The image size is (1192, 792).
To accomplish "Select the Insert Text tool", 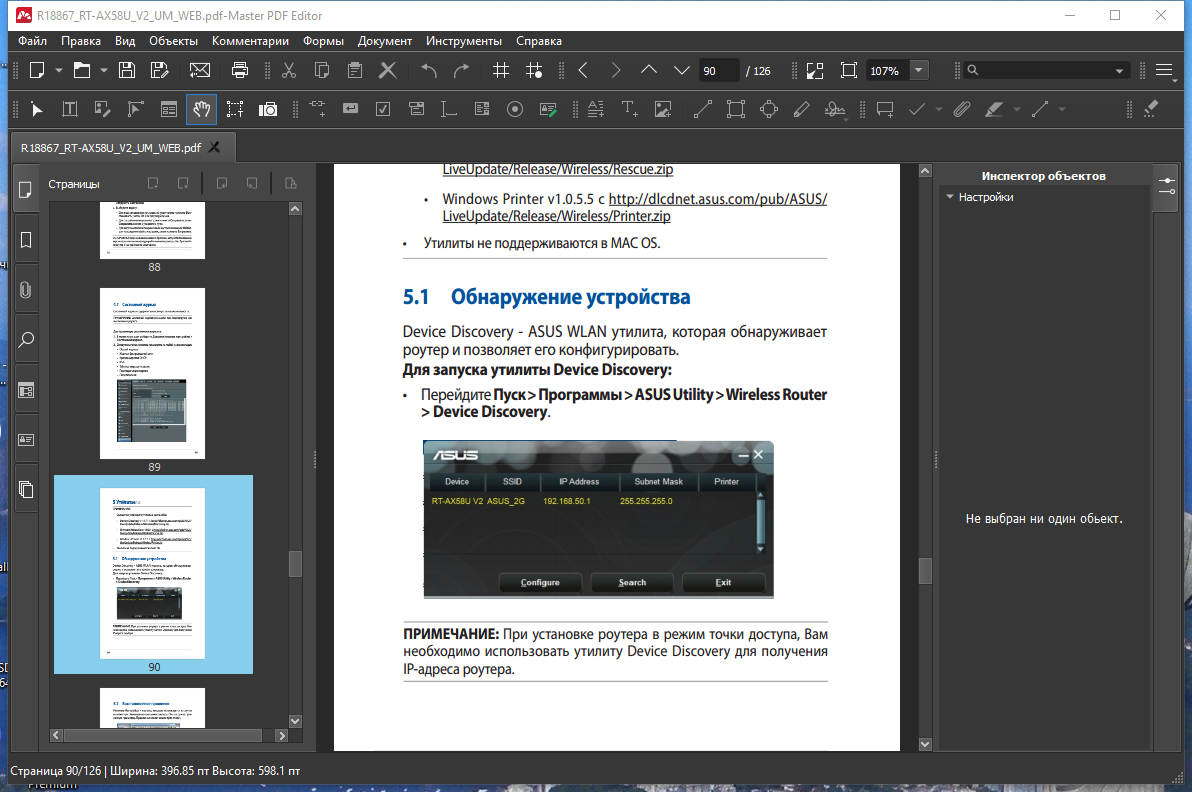I will [629, 109].
